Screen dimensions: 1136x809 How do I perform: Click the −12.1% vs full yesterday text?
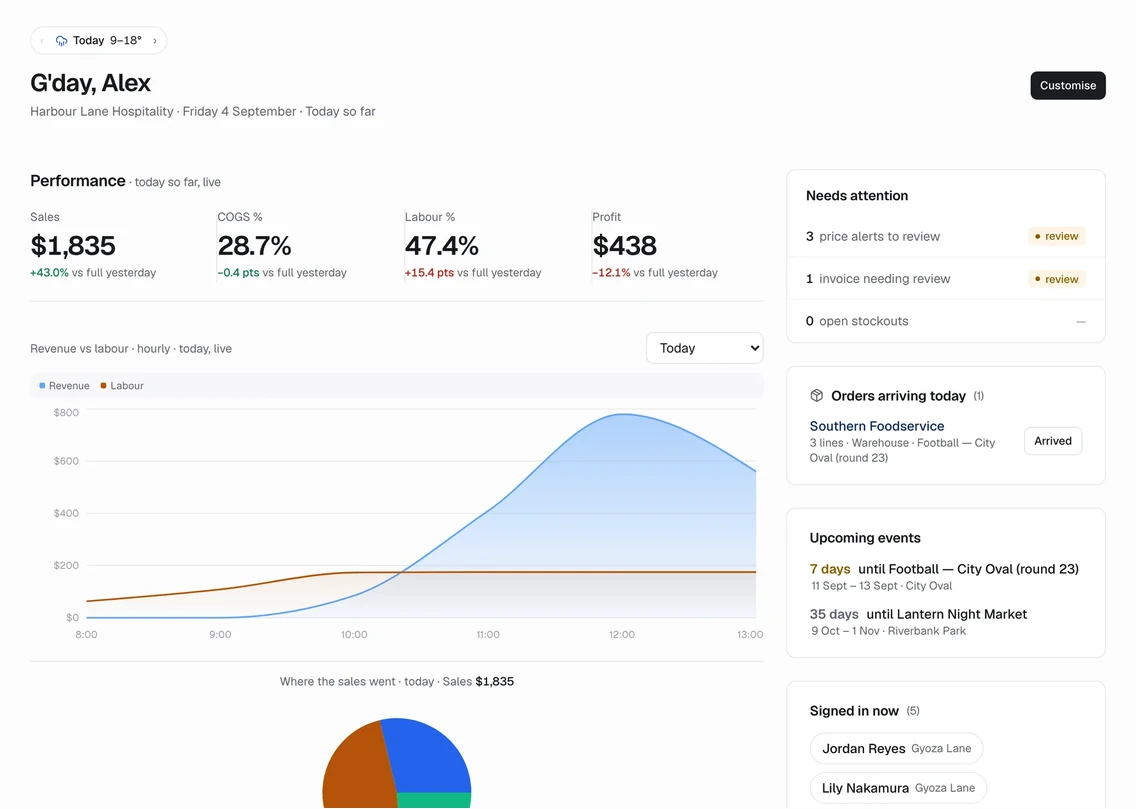coord(655,273)
